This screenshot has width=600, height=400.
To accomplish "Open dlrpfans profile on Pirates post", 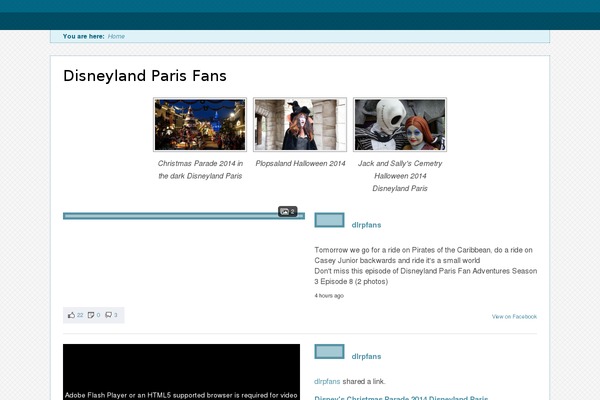I will point(366,225).
